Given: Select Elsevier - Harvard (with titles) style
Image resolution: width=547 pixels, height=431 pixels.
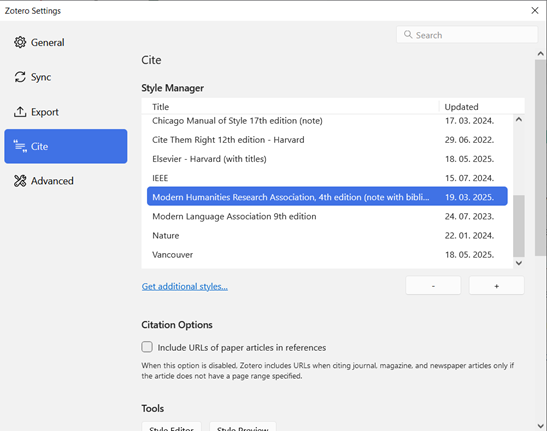Looking at the screenshot, I should coord(327,159).
